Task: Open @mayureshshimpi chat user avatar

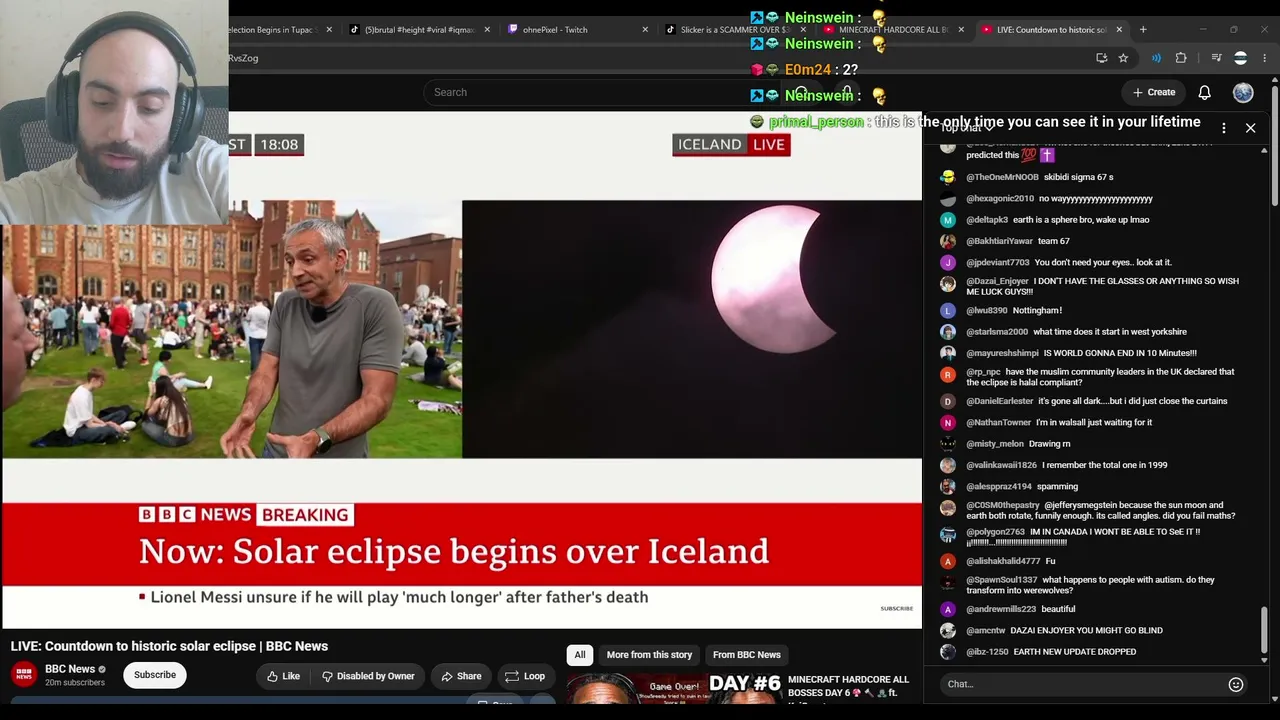Action: (948, 353)
